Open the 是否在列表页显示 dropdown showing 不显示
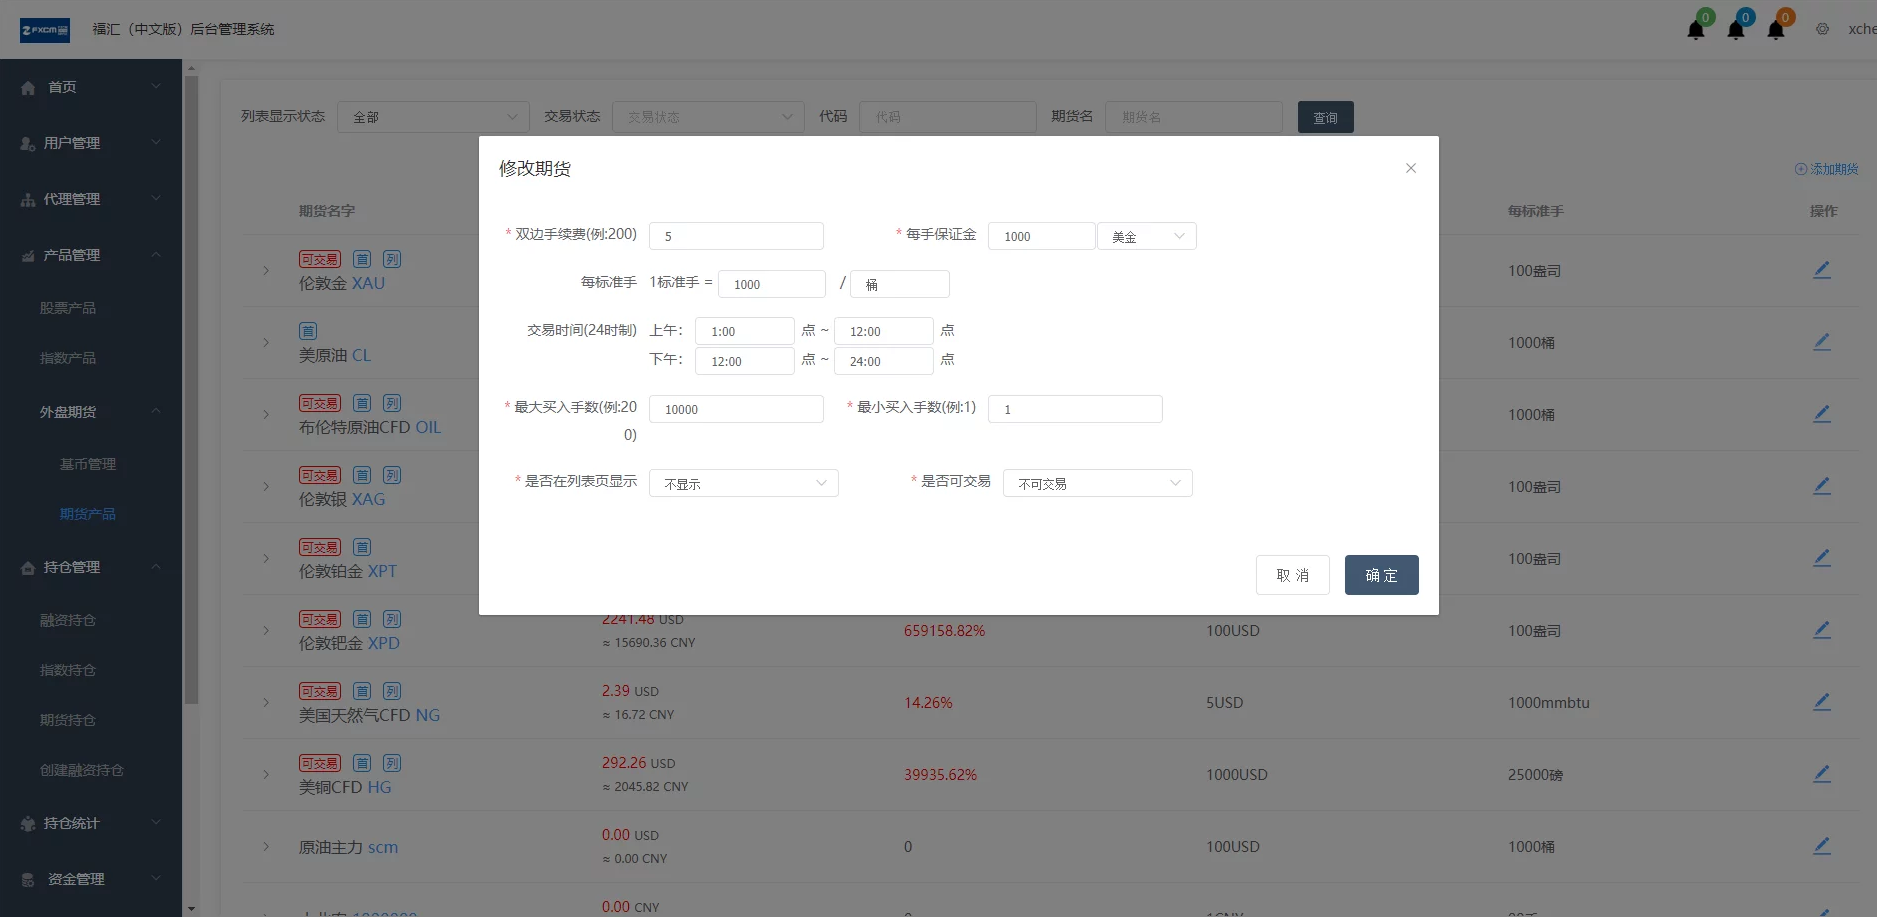This screenshot has height=917, width=1877. click(x=743, y=483)
